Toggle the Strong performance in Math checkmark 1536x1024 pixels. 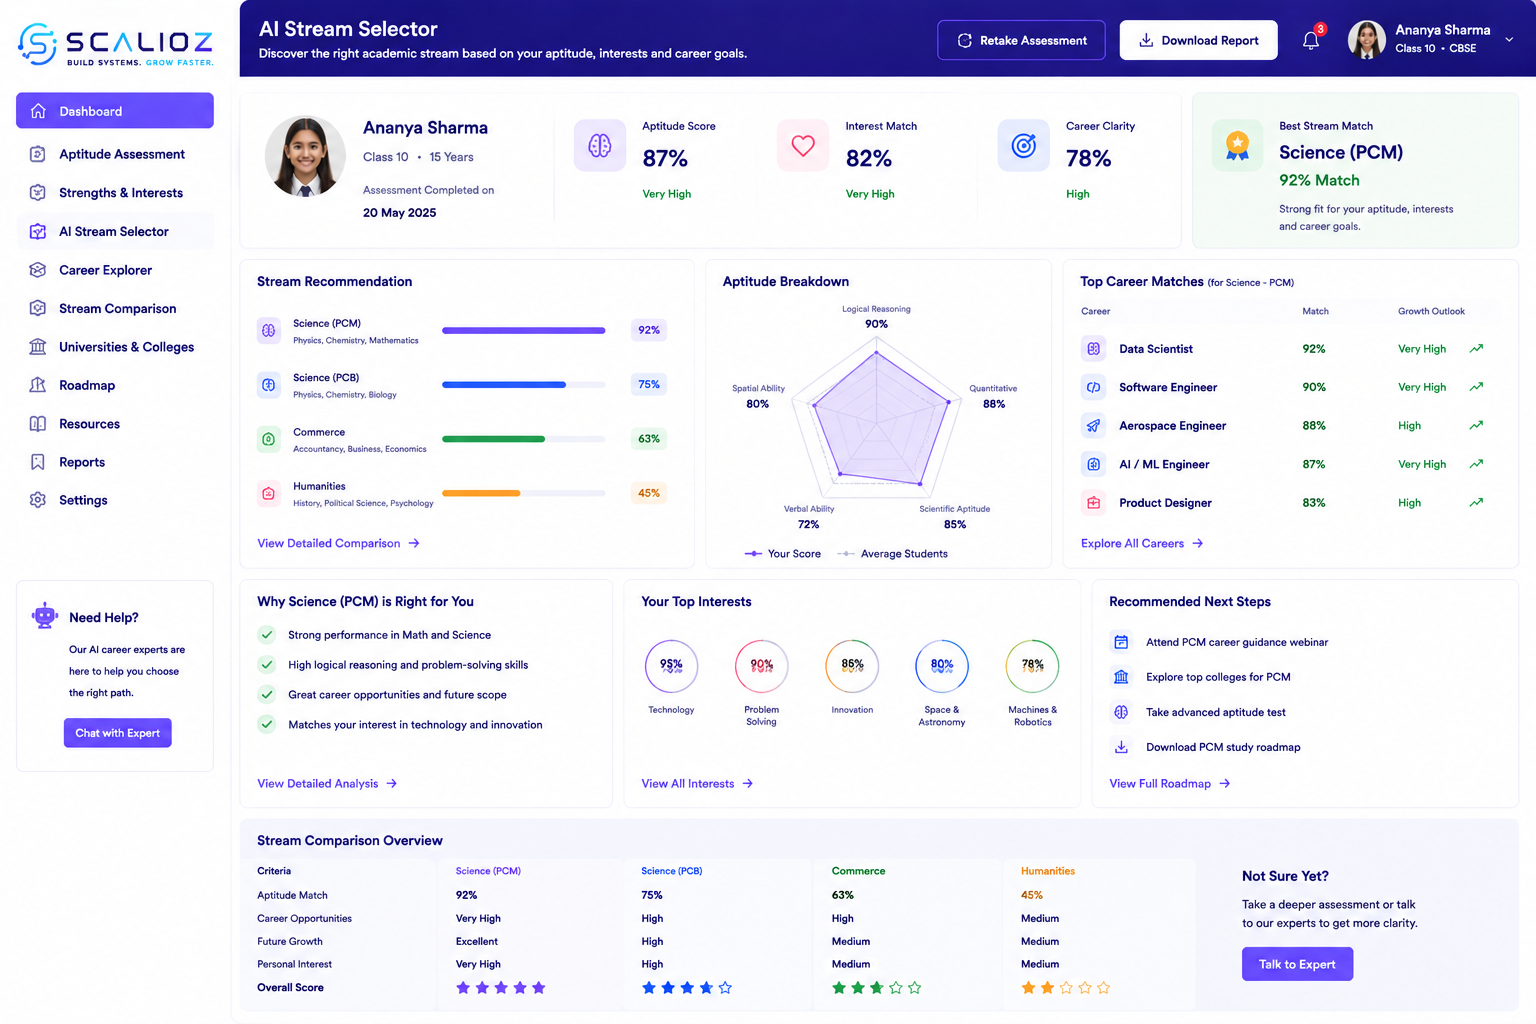(267, 635)
